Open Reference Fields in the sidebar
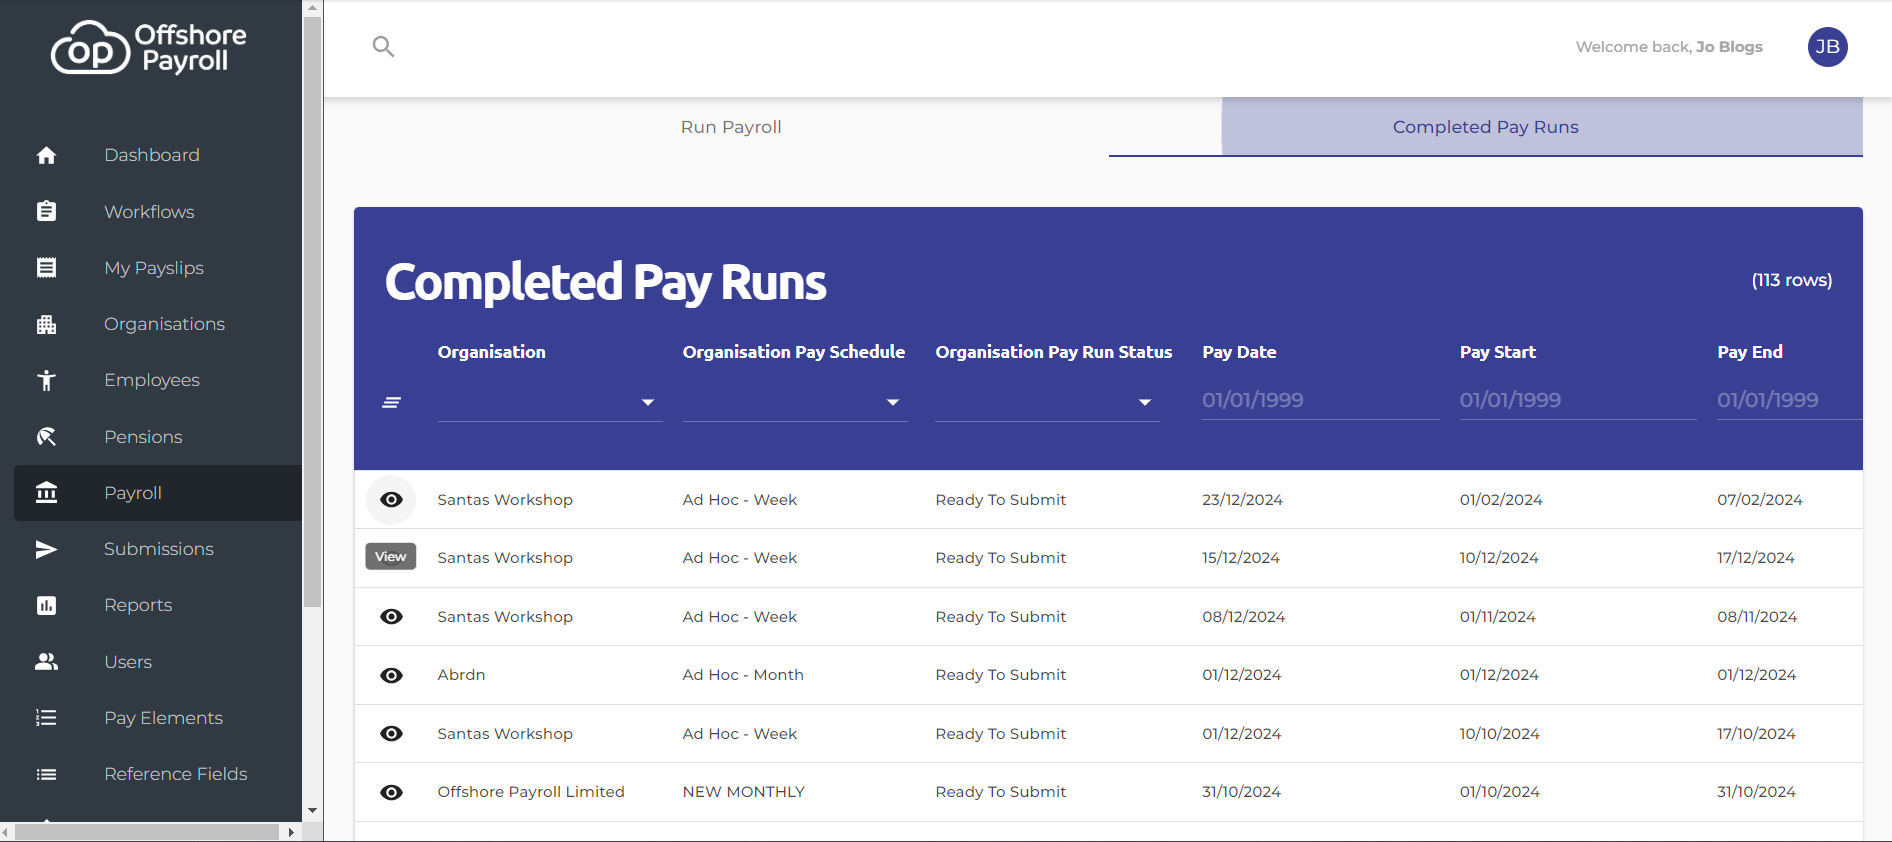The height and width of the screenshot is (842, 1892). point(158,774)
